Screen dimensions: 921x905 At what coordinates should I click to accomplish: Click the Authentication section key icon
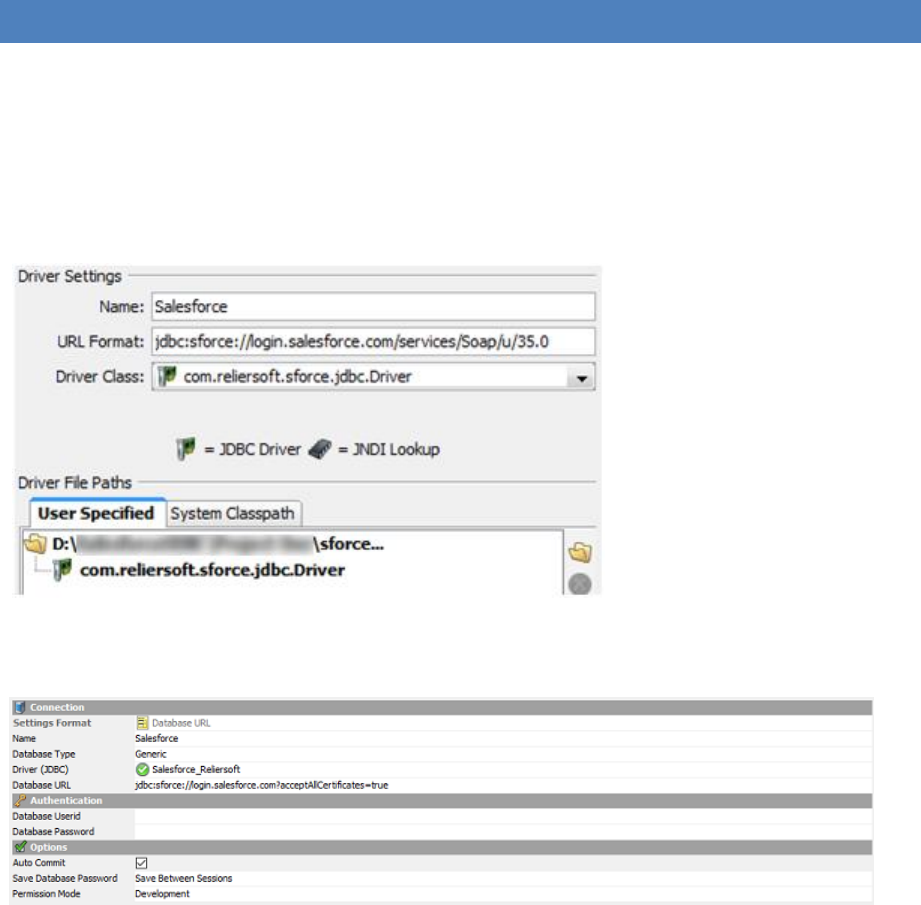pos(21,800)
